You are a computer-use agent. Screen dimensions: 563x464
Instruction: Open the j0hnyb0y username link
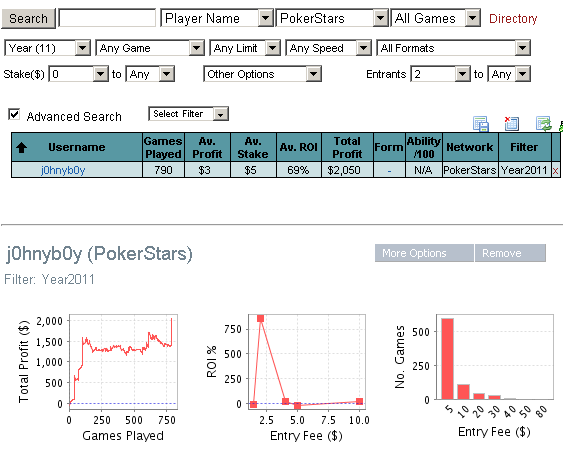(x=63, y=170)
